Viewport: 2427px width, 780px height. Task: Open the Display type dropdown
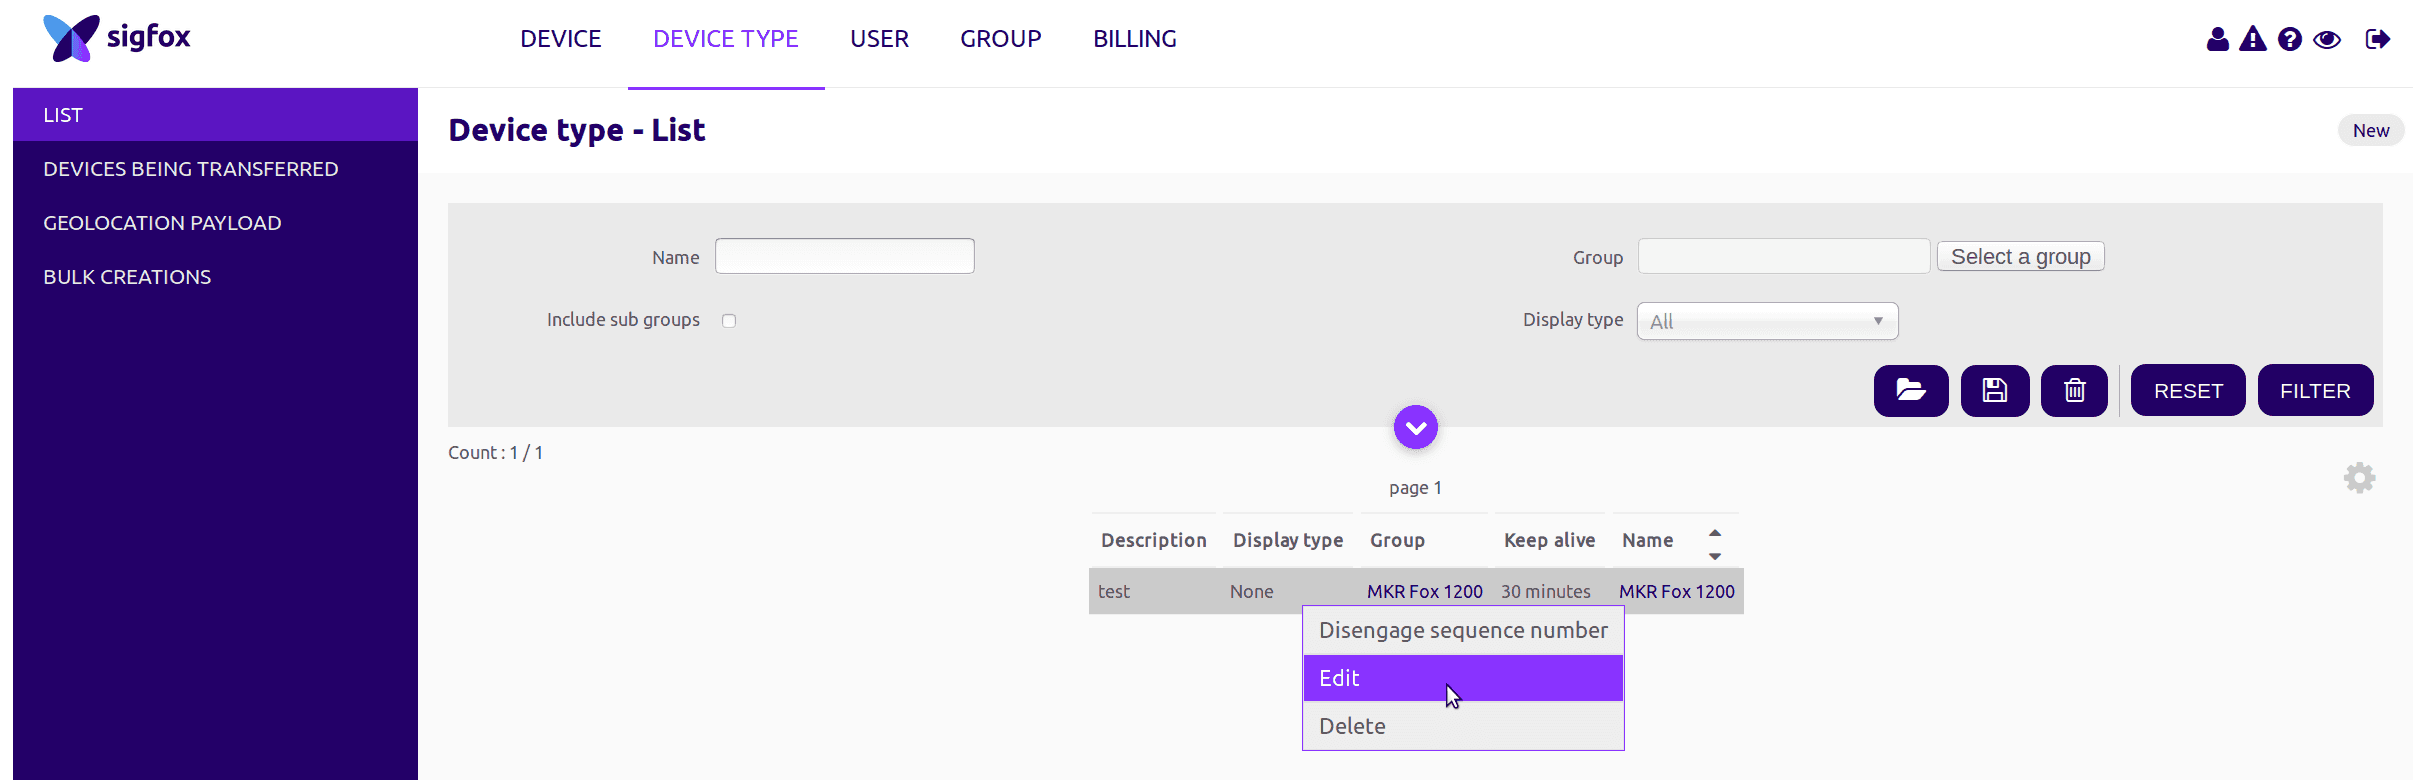point(1766,321)
